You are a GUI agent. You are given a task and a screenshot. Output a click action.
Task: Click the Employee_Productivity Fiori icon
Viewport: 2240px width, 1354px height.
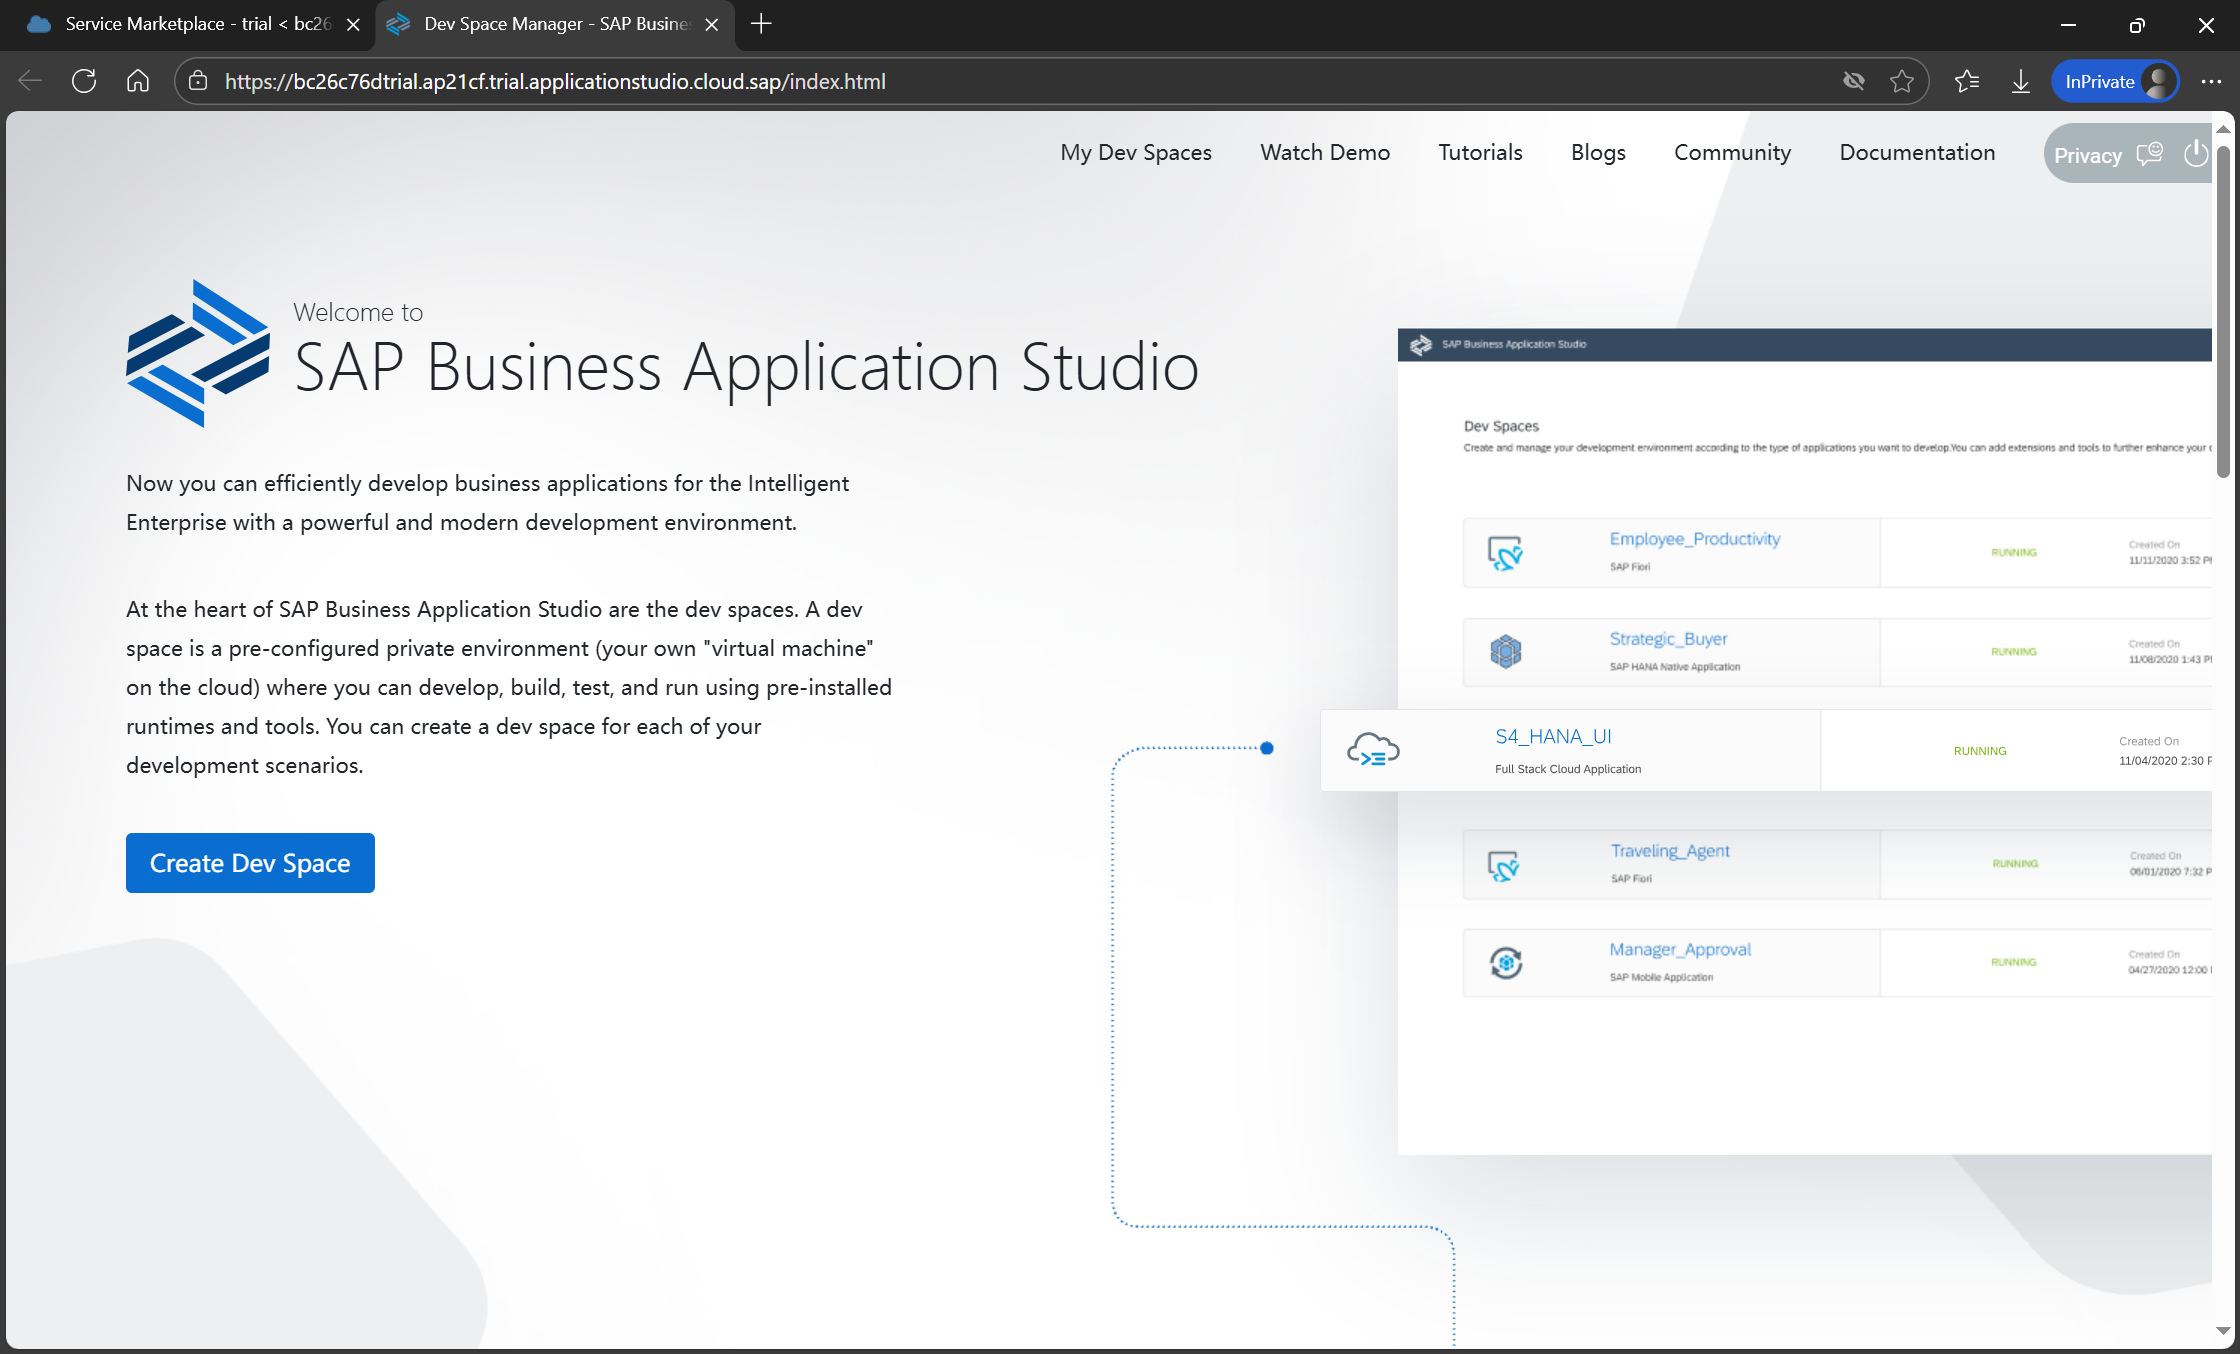1505,553
